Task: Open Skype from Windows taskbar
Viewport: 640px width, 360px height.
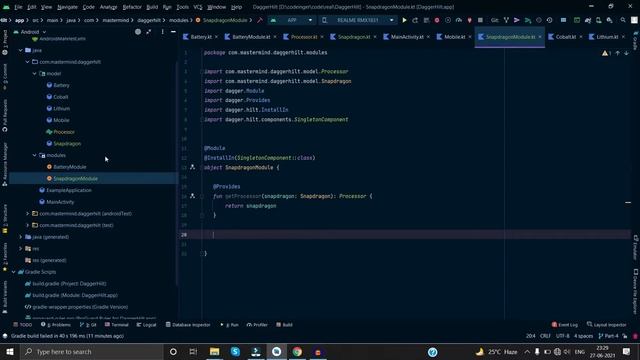Action: (235, 351)
